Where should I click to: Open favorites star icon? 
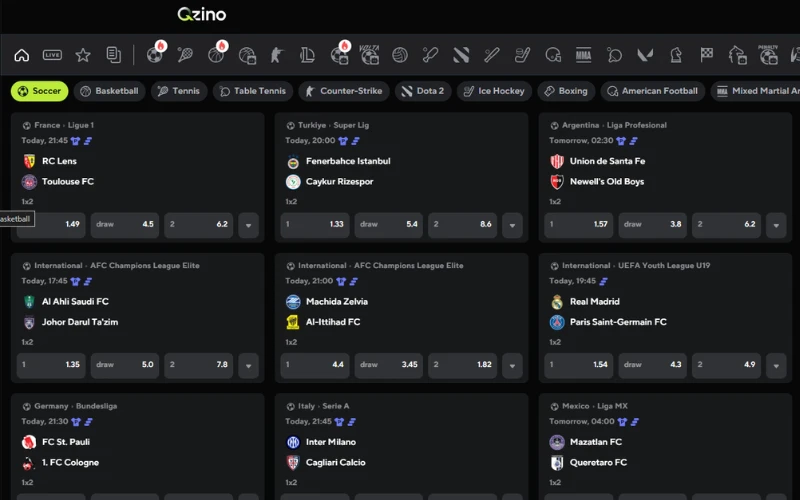(83, 55)
